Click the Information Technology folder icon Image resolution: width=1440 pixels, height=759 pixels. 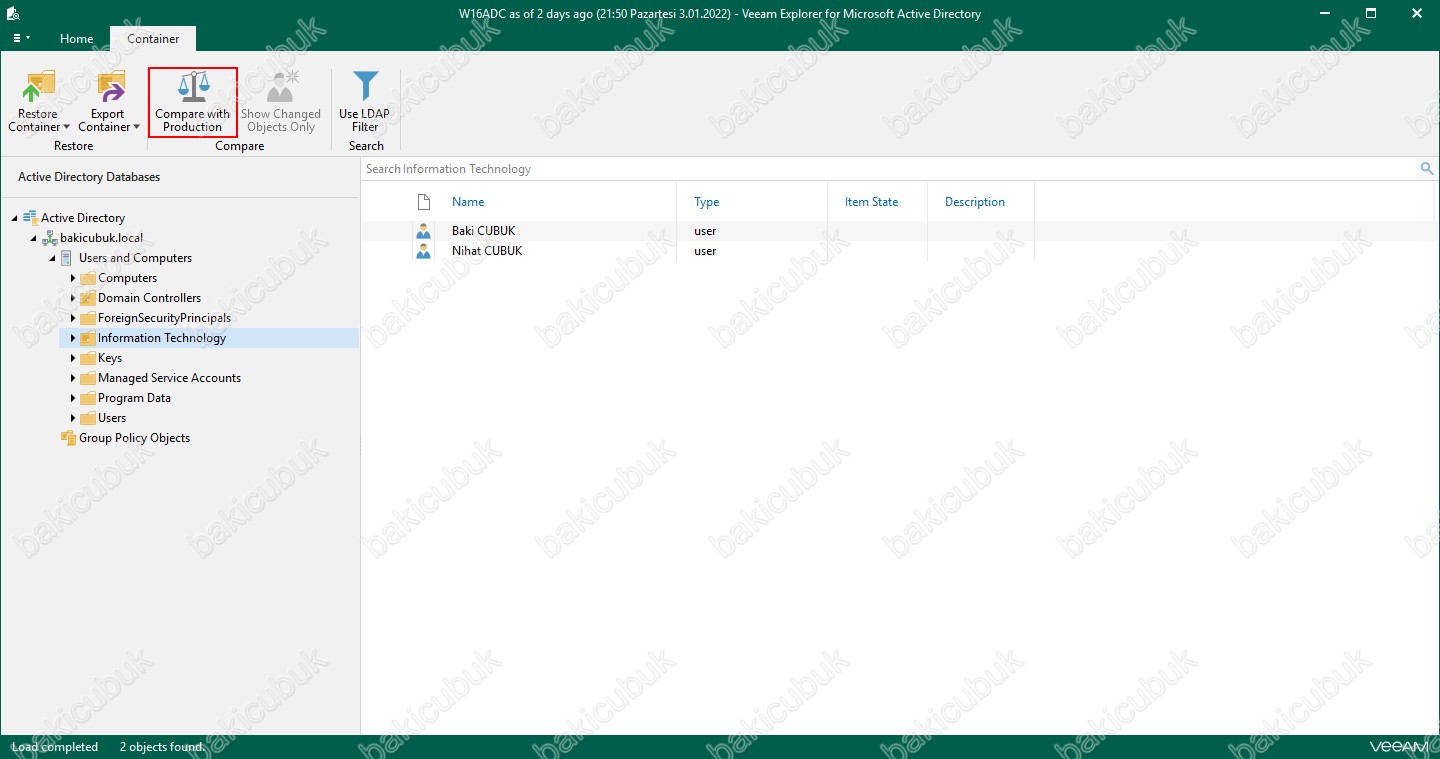tap(88, 338)
